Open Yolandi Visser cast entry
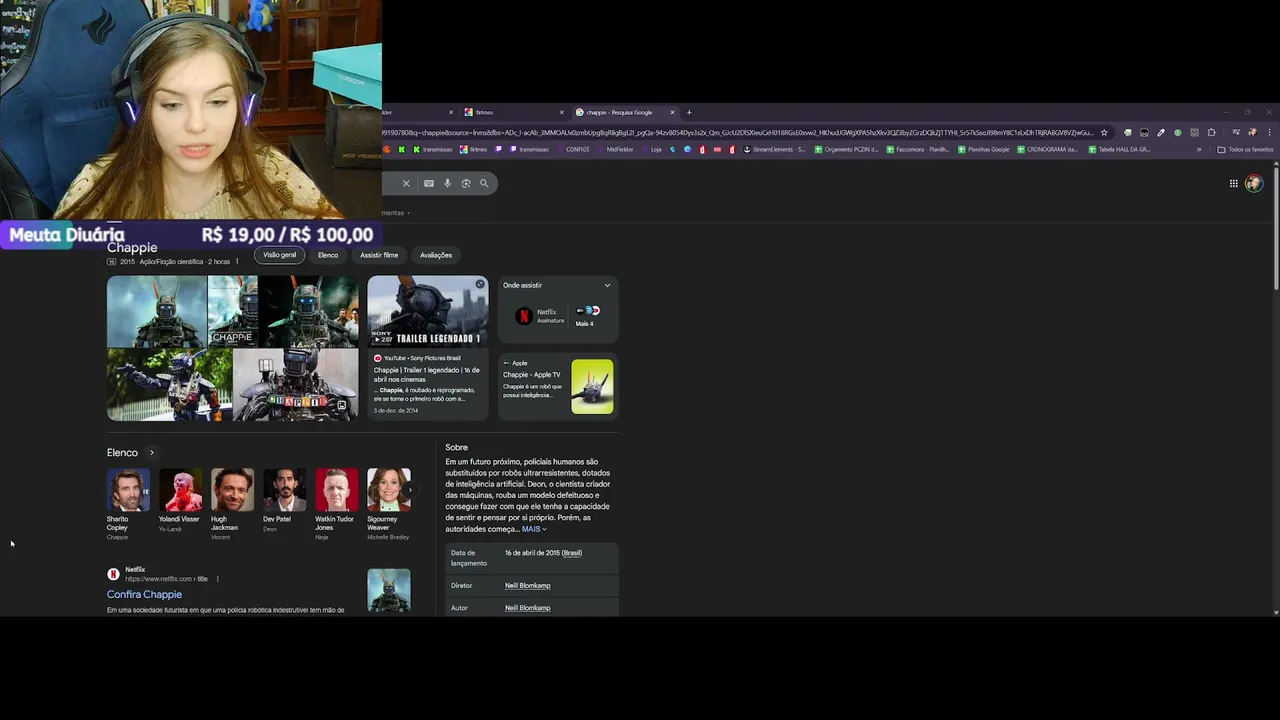Viewport: 1280px width, 720px height. click(180, 500)
